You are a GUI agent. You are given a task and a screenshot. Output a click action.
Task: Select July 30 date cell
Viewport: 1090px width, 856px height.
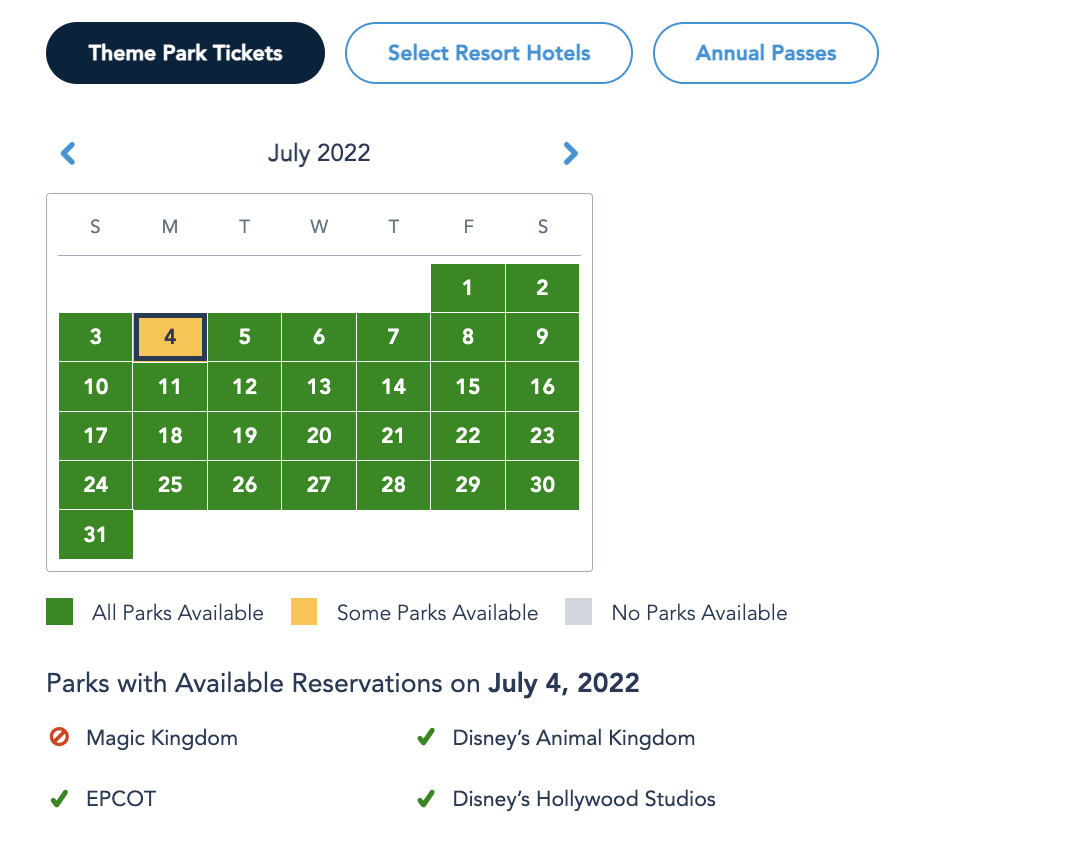(542, 484)
